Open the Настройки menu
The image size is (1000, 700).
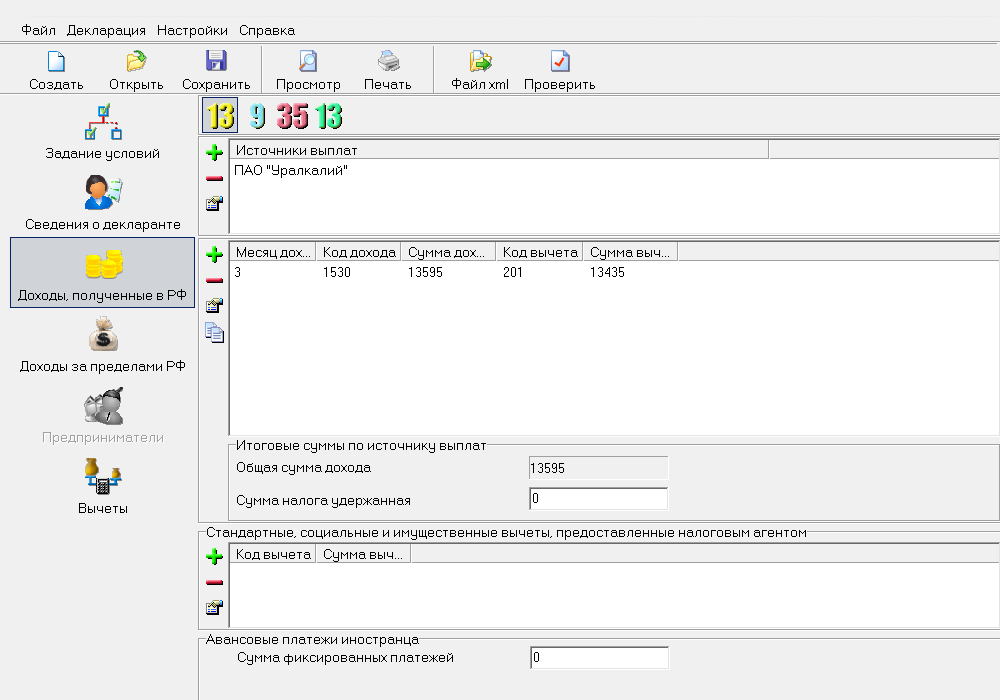click(192, 30)
